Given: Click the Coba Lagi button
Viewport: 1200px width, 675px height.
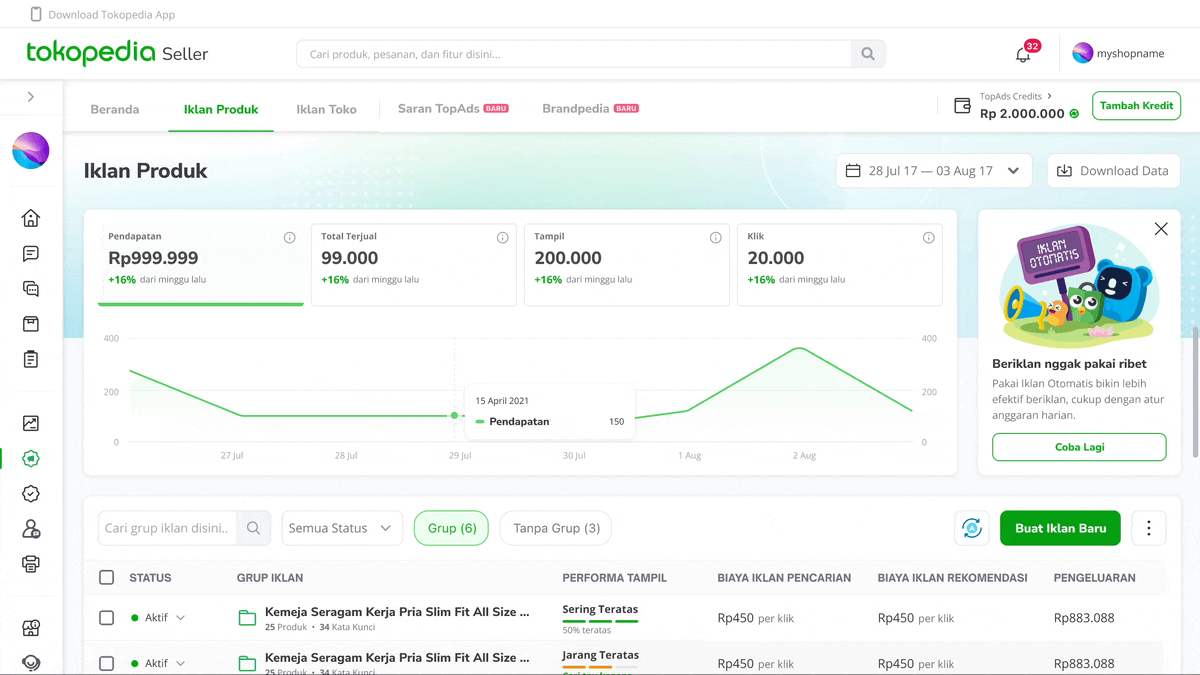Looking at the screenshot, I should coord(1079,447).
